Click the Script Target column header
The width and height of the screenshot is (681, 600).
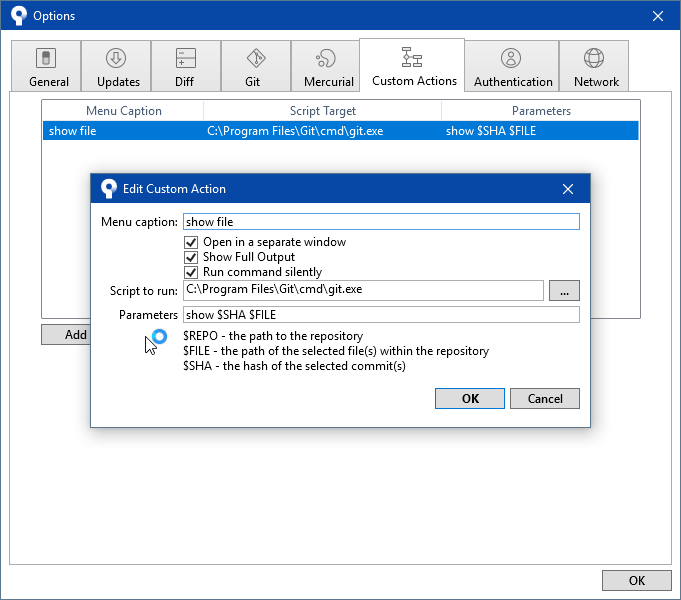tap(322, 111)
